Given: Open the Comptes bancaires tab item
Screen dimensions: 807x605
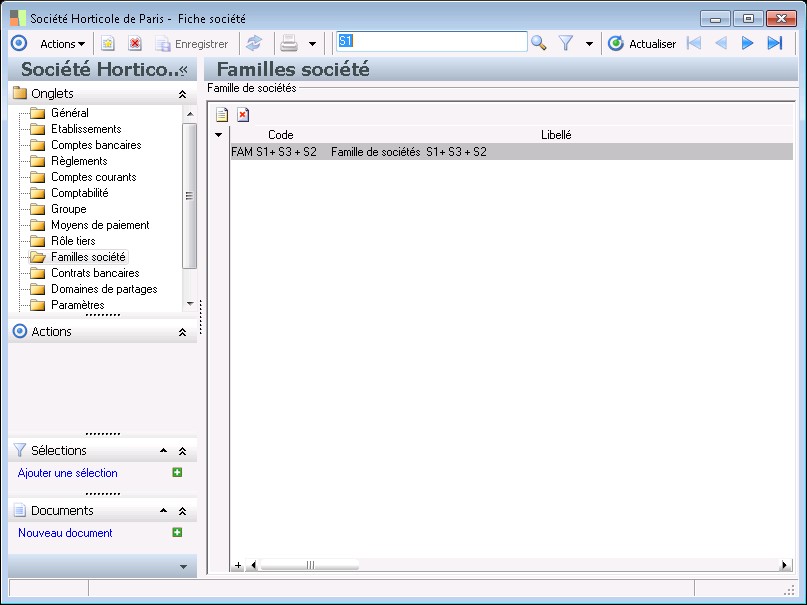Looking at the screenshot, I should (x=95, y=145).
